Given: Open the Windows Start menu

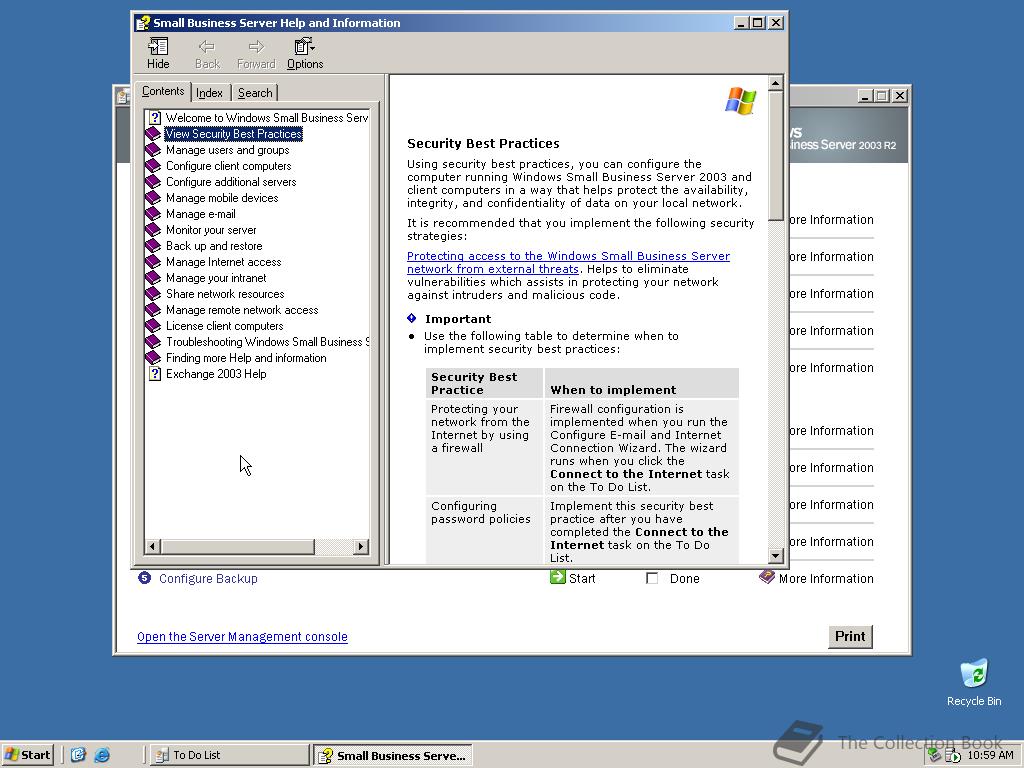Looking at the screenshot, I should [x=27, y=755].
